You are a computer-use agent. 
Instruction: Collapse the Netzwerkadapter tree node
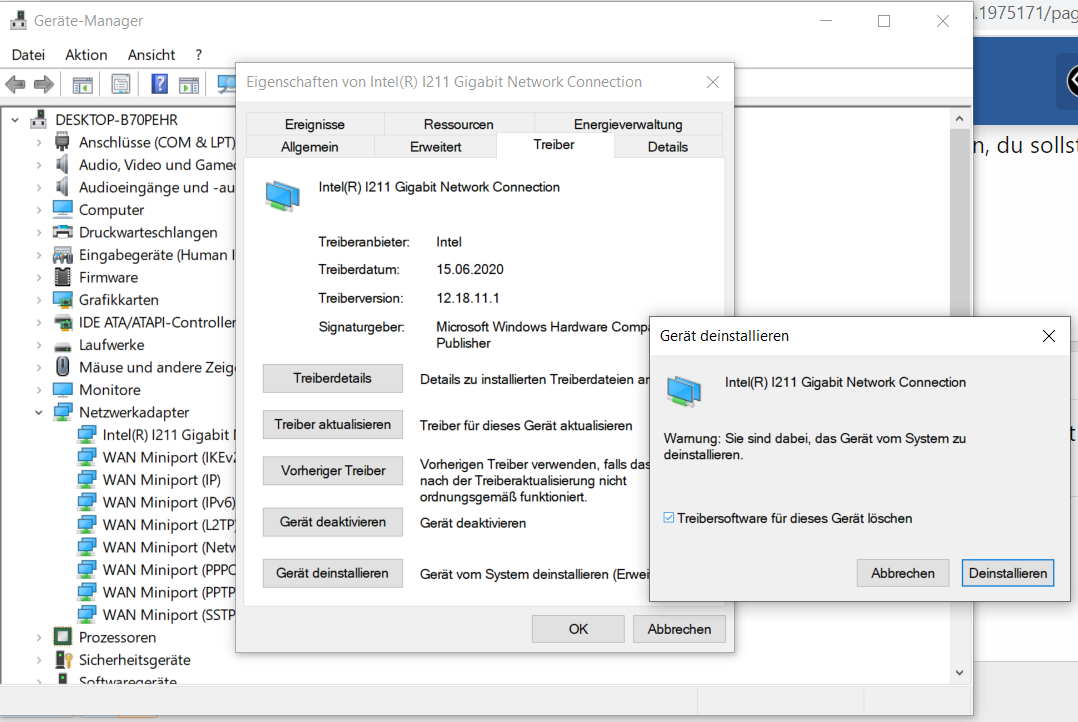[38, 413]
